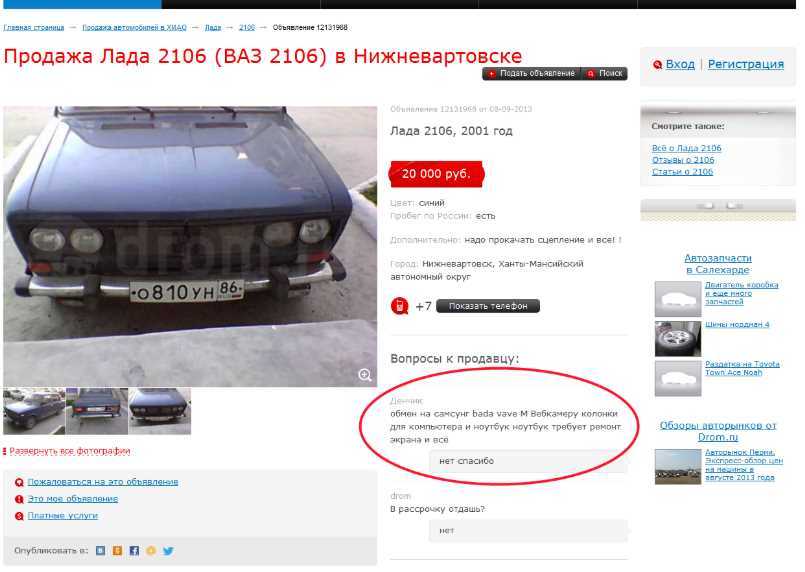Click the magnifier zoom icon on car photo

point(365,375)
